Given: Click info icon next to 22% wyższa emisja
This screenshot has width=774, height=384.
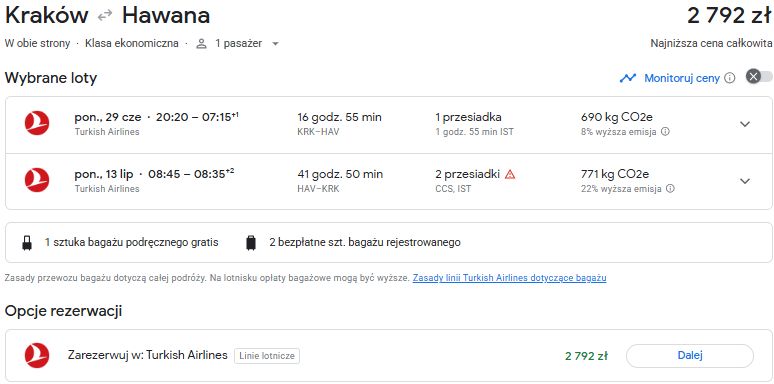Looking at the screenshot, I should point(670,189).
